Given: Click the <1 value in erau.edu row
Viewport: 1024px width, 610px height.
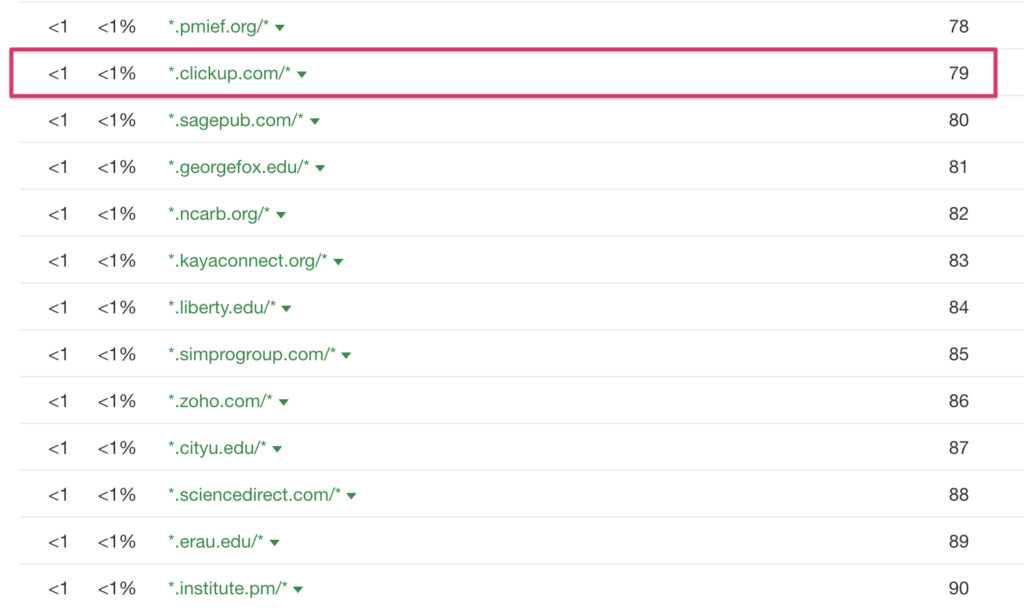Looking at the screenshot, I should click(x=58, y=541).
